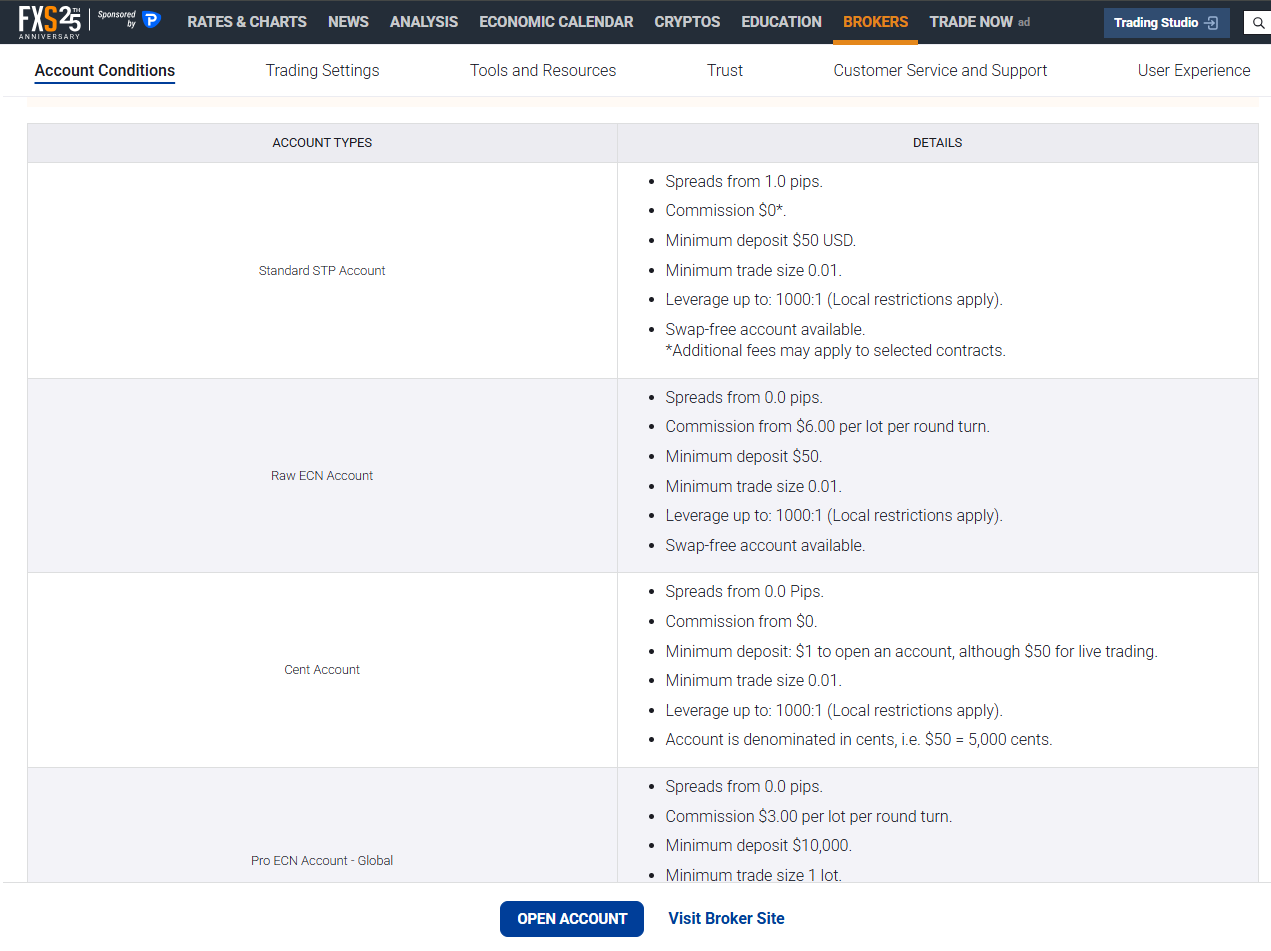Go to the News section
The width and height of the screenshot is (1271, 951).
click(x=348, y=22)
